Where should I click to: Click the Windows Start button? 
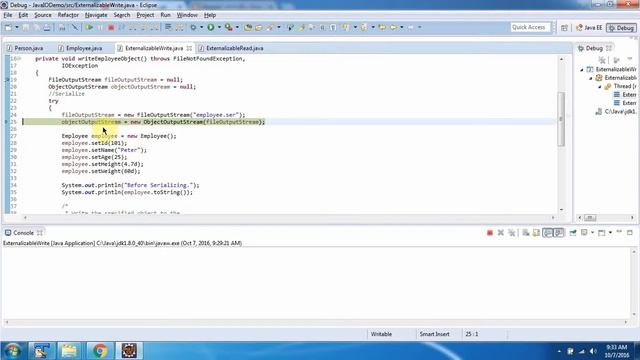coord(13,351)
